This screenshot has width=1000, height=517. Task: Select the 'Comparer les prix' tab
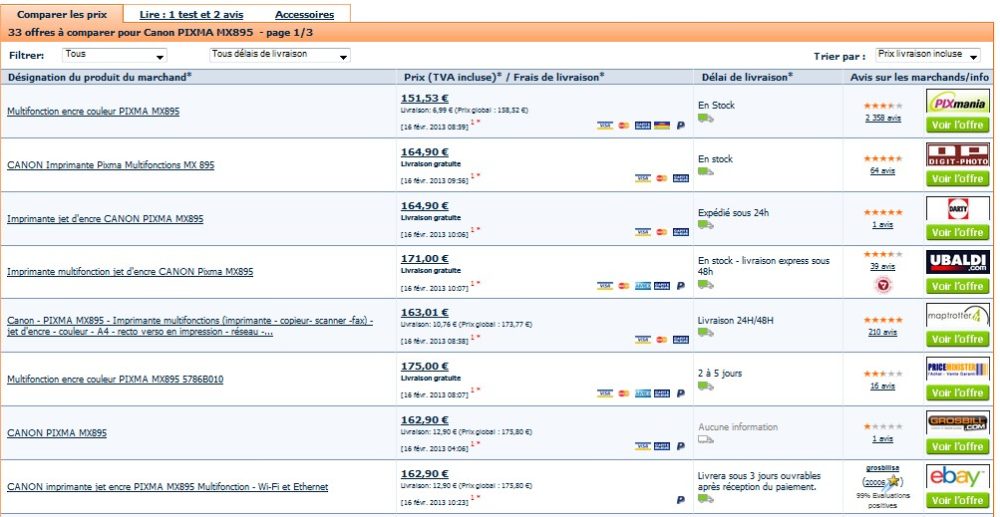pos(62,14)
